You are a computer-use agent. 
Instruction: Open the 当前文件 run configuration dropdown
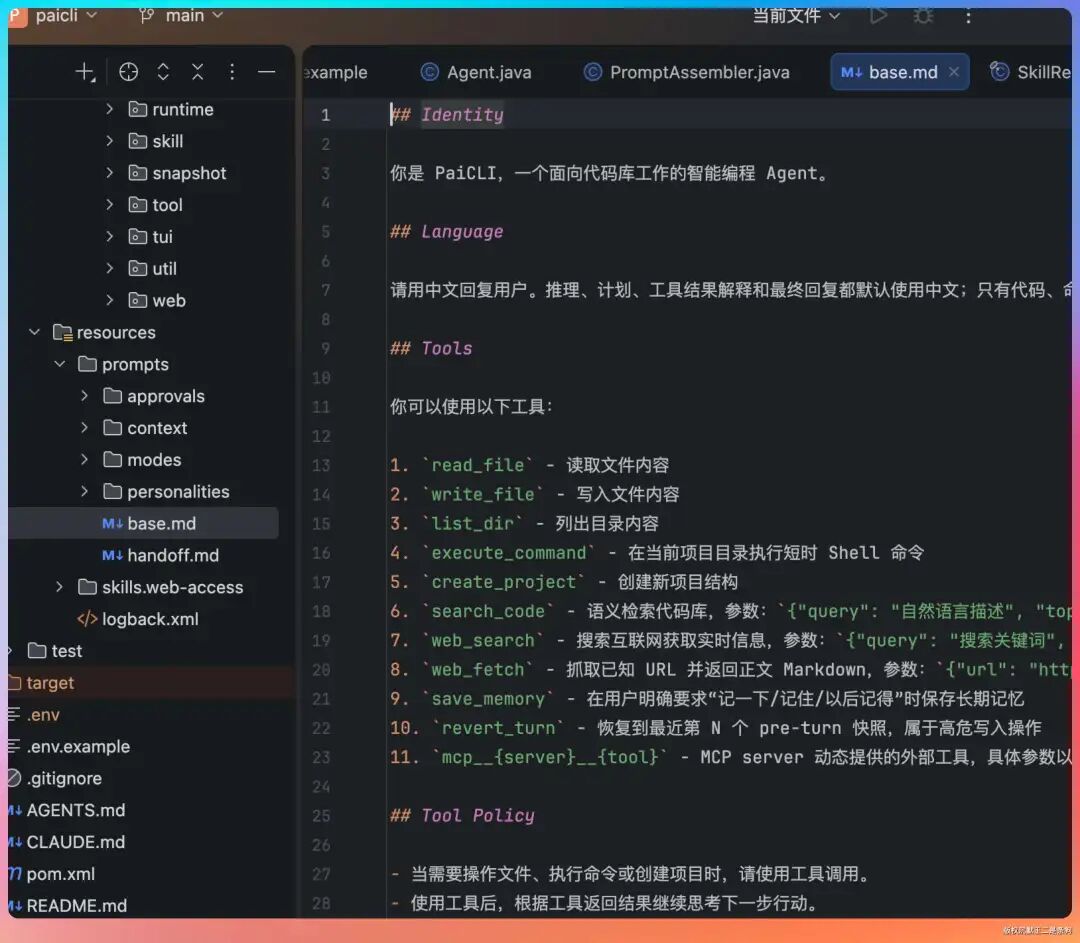796,15
